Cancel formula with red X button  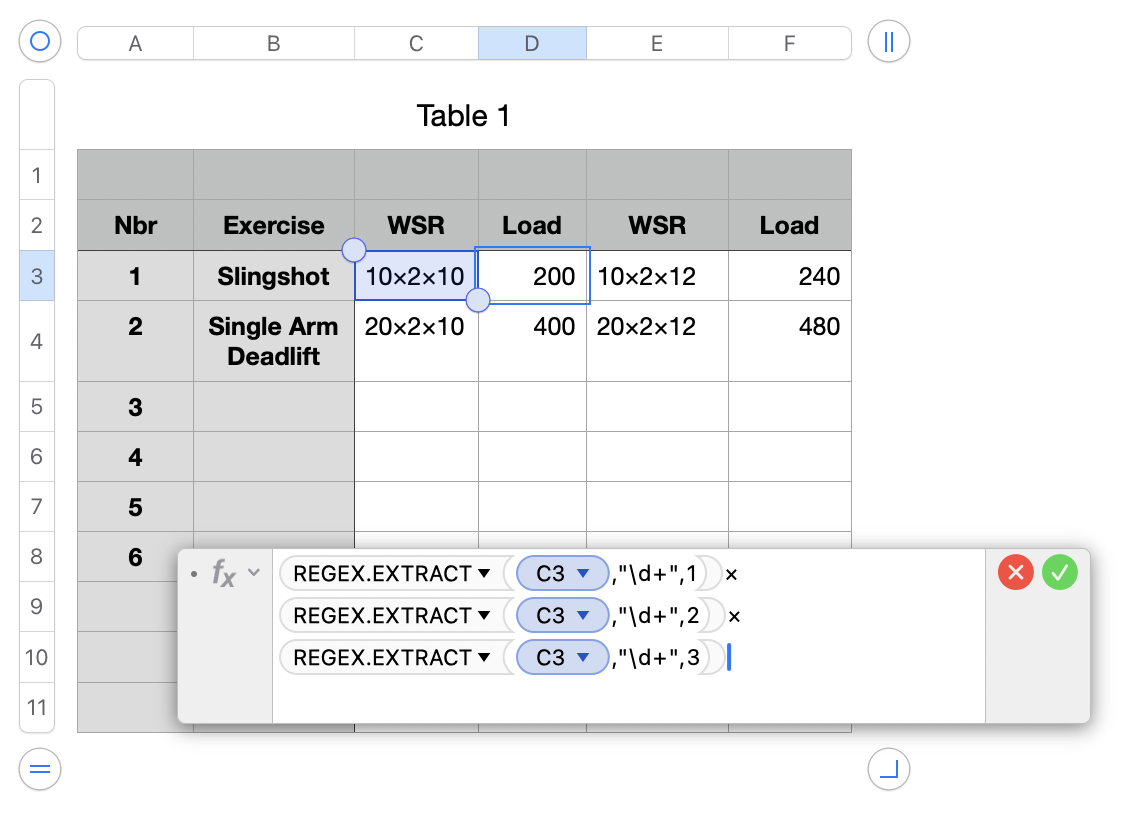click(x=1015, y=573)
